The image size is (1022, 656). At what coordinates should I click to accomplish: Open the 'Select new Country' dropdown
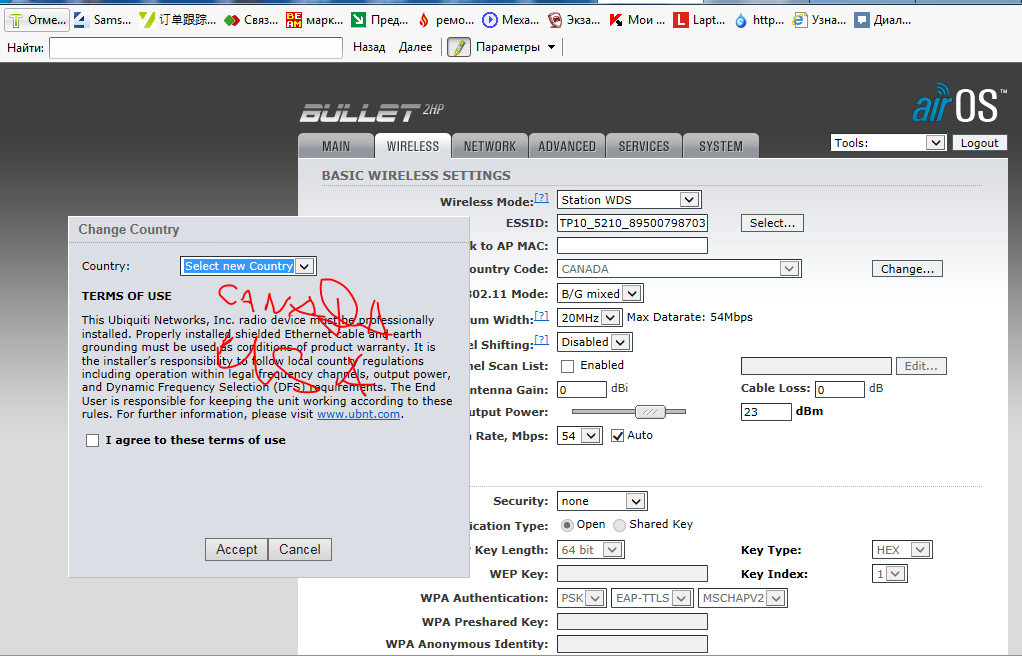point(248,265)
